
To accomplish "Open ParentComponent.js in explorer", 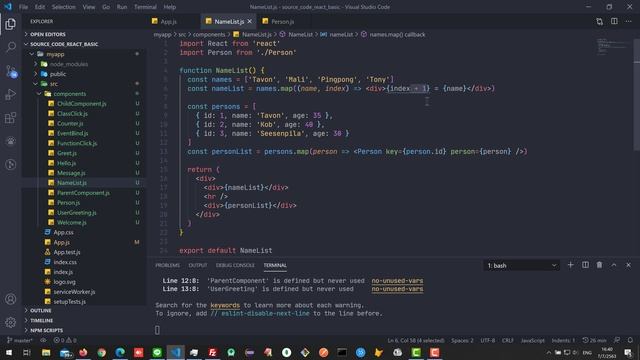I will (x=83, y=193).
